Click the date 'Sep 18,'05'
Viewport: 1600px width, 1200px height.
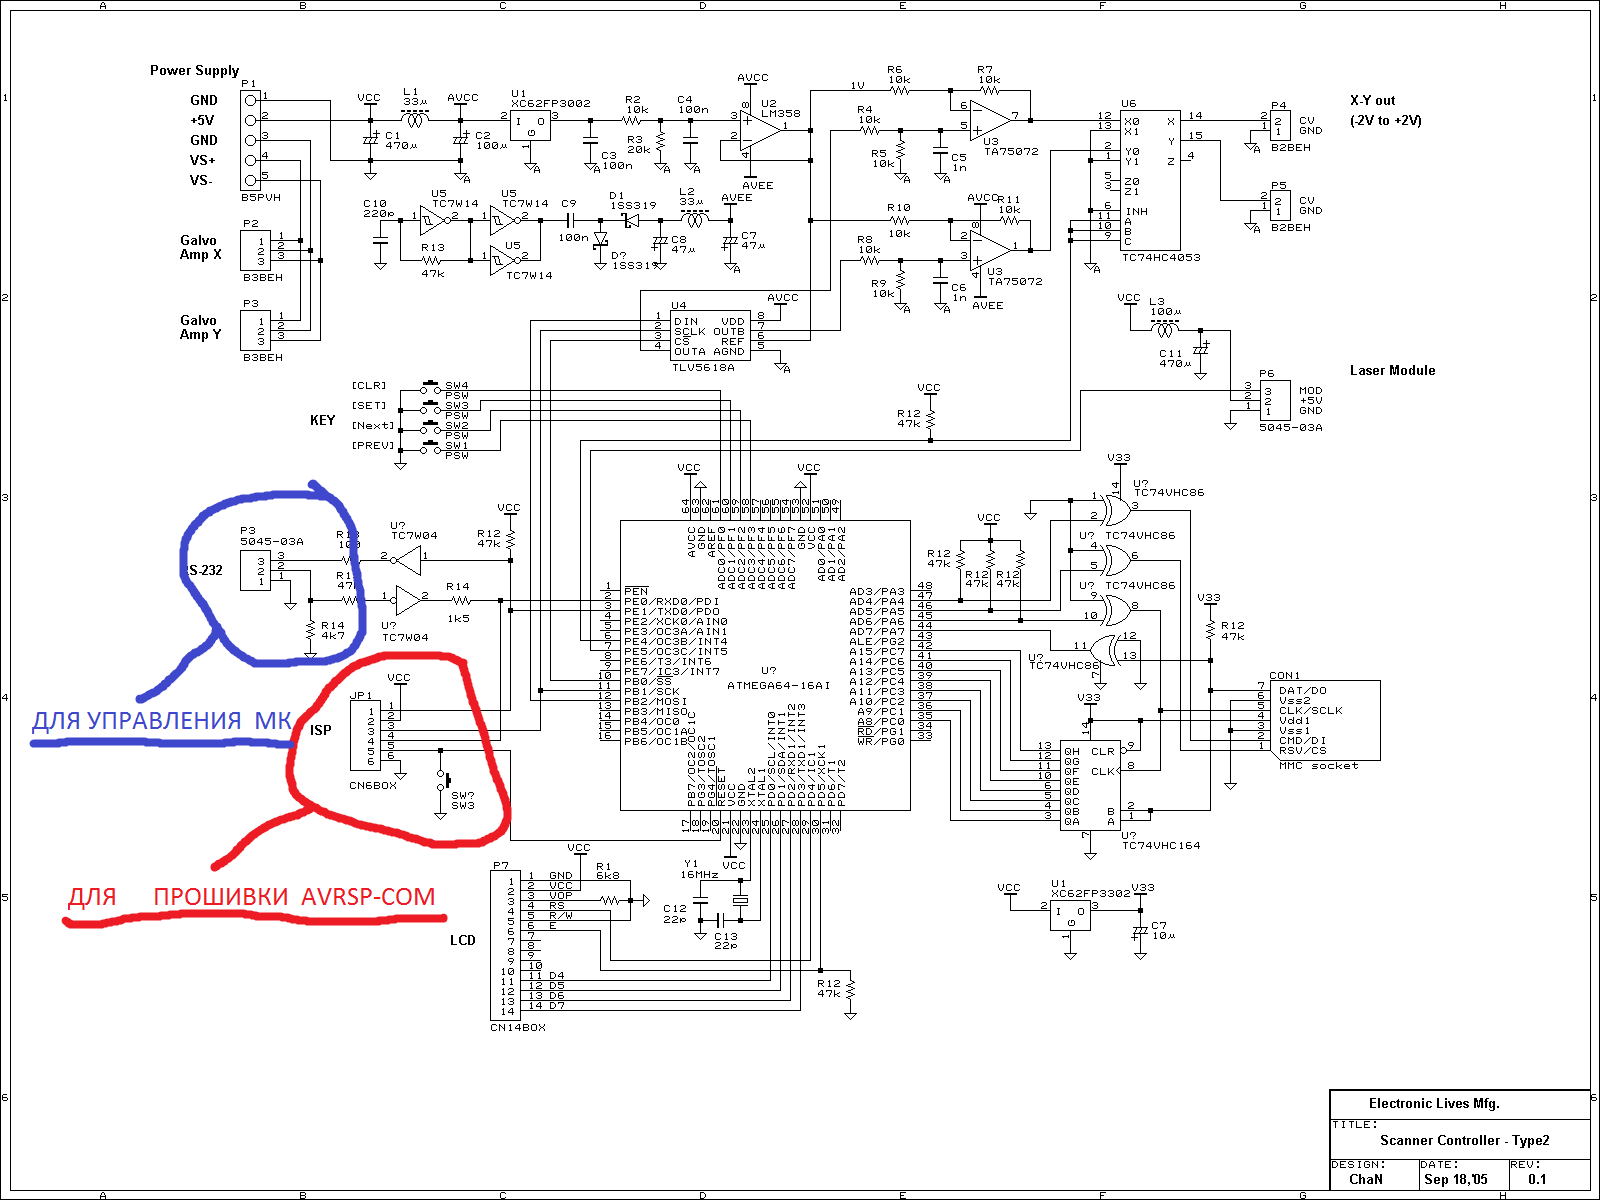pyautogui.click(x=1456, y=1179)
